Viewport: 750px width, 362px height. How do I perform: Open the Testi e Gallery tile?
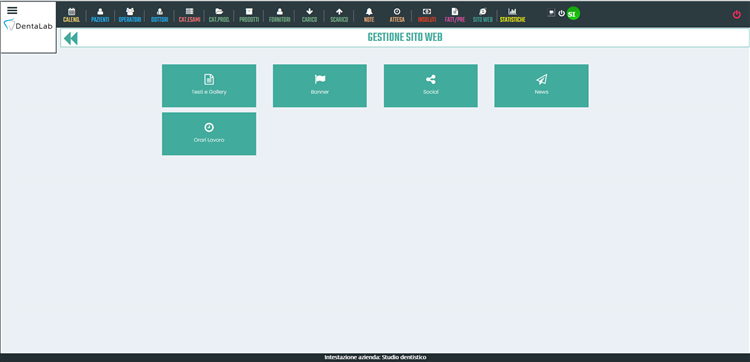(209, 86)
